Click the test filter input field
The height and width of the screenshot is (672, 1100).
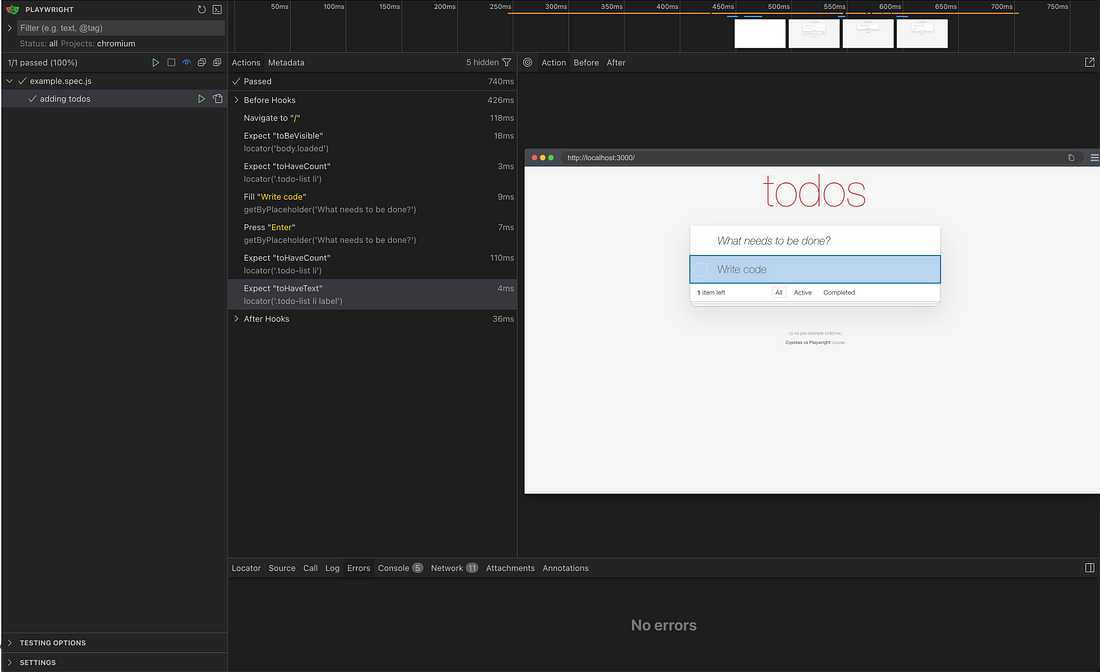[x=121, y=28]
